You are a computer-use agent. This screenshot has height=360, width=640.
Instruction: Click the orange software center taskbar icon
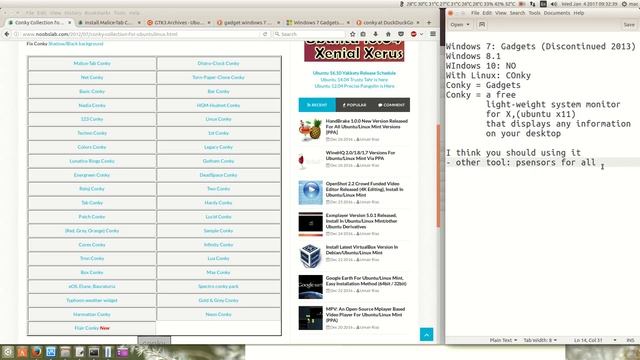(22, 352)
